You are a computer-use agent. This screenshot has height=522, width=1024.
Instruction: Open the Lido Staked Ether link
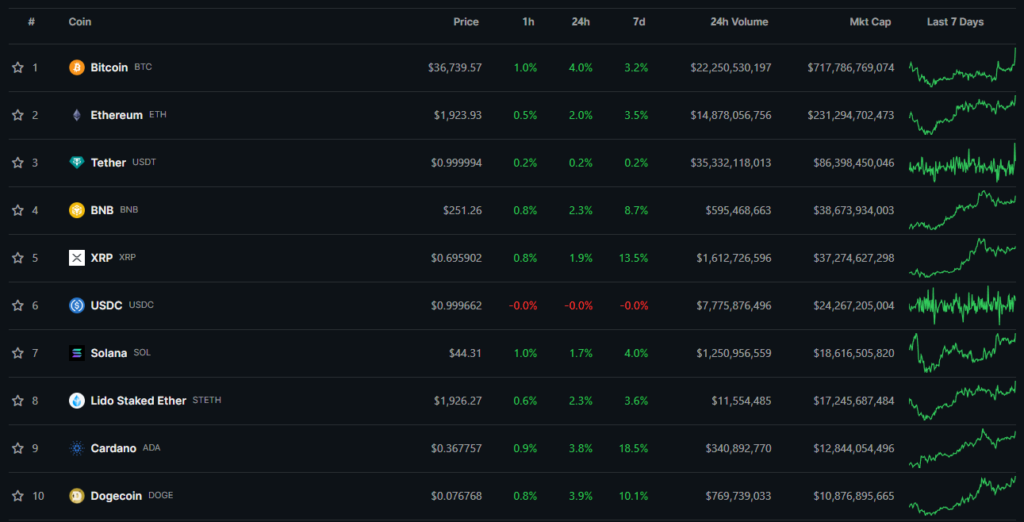click(x=138, y=401)
